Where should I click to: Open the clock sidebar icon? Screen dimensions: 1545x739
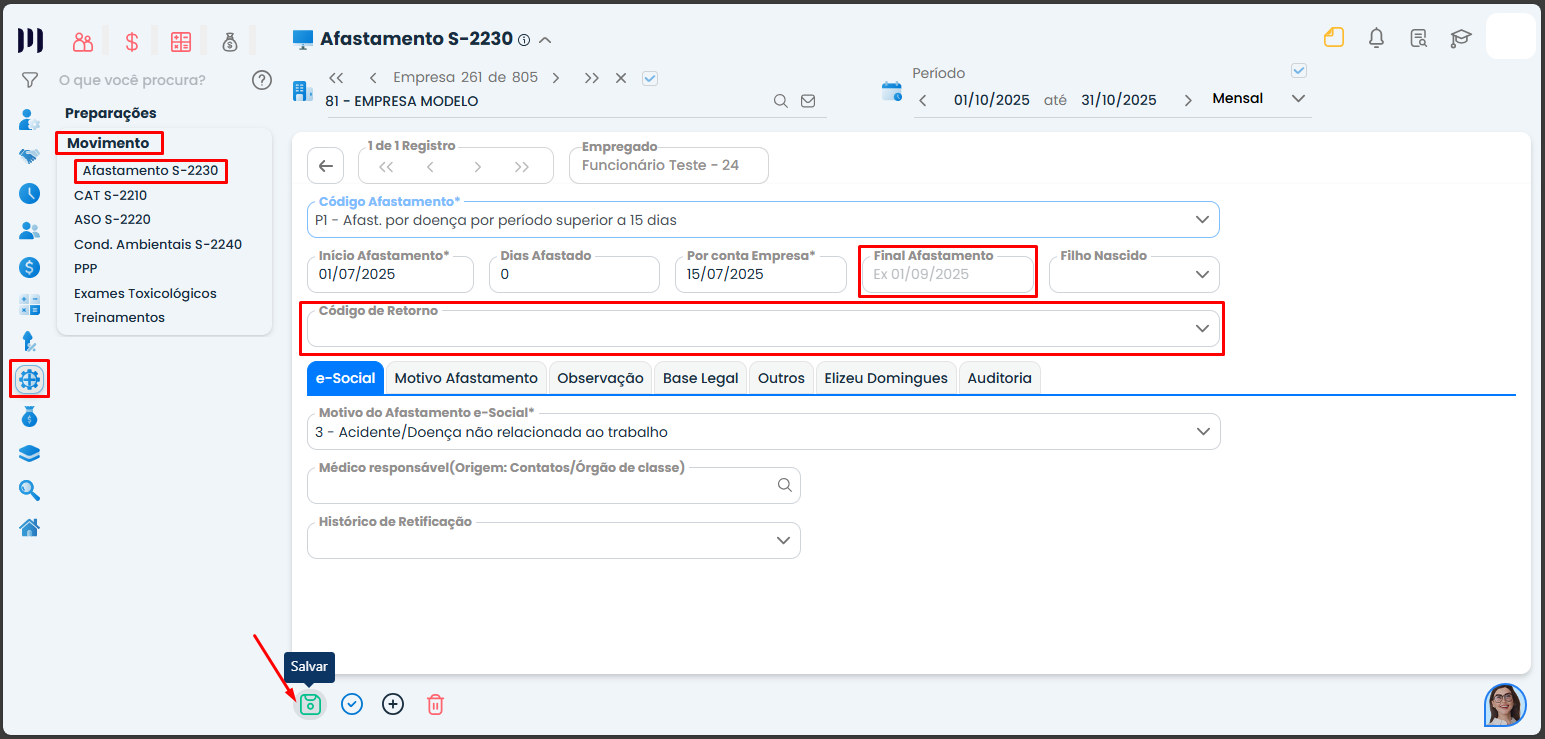click(30, 194)
